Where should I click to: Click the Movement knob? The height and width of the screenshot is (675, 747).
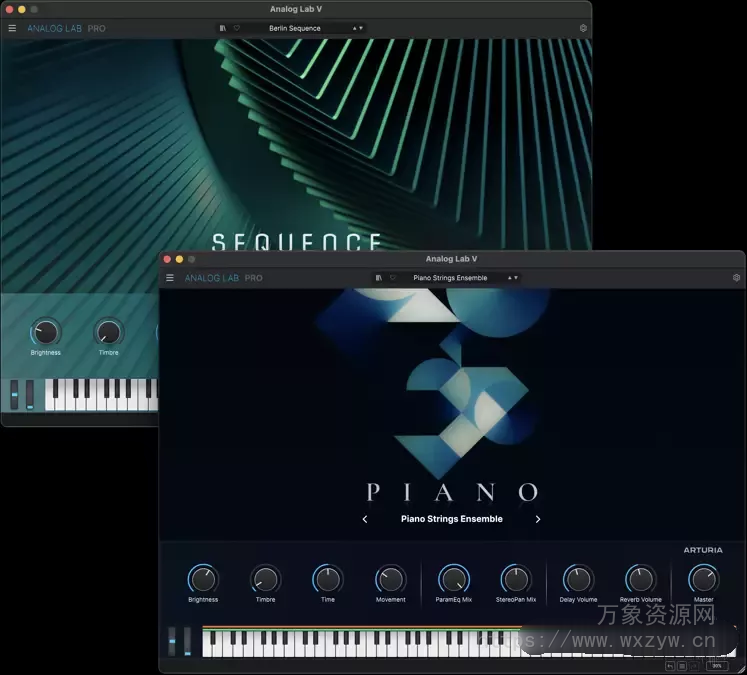click(x=391, y=579)
